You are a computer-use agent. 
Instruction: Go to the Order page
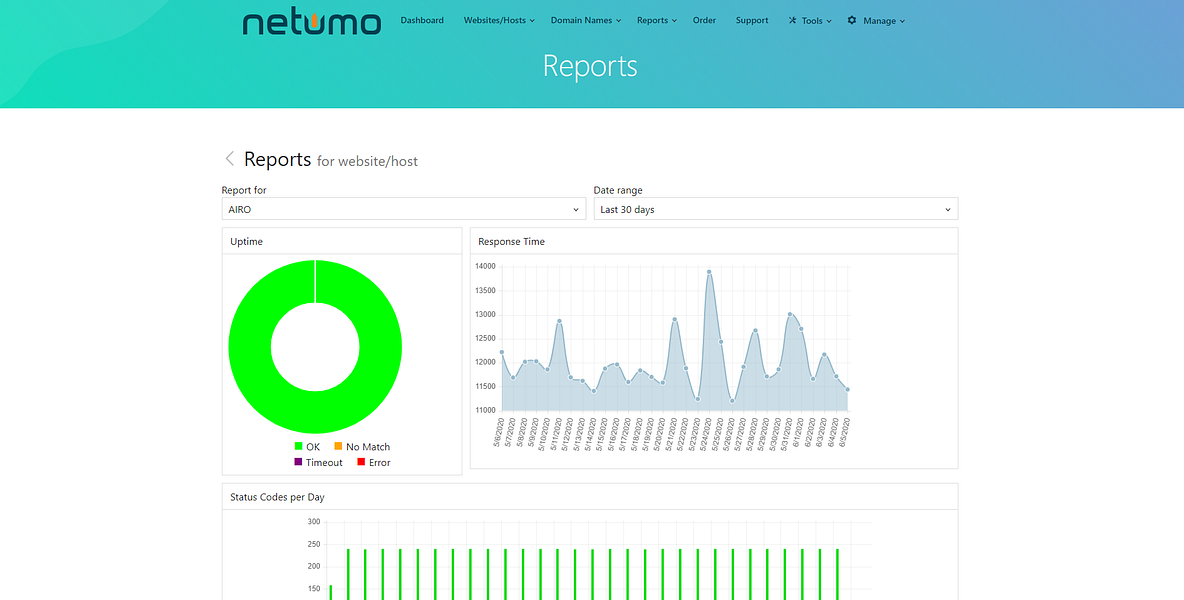(x=705, y=20)
